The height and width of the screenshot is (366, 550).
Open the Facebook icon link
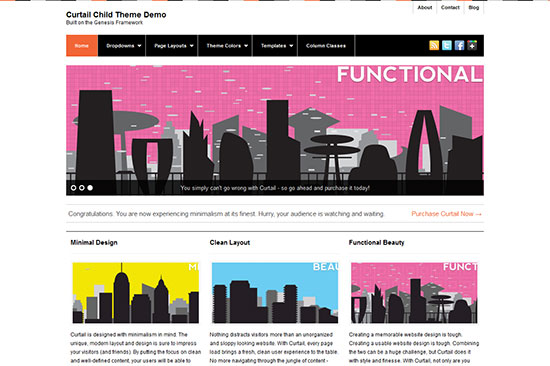(459, 45)
